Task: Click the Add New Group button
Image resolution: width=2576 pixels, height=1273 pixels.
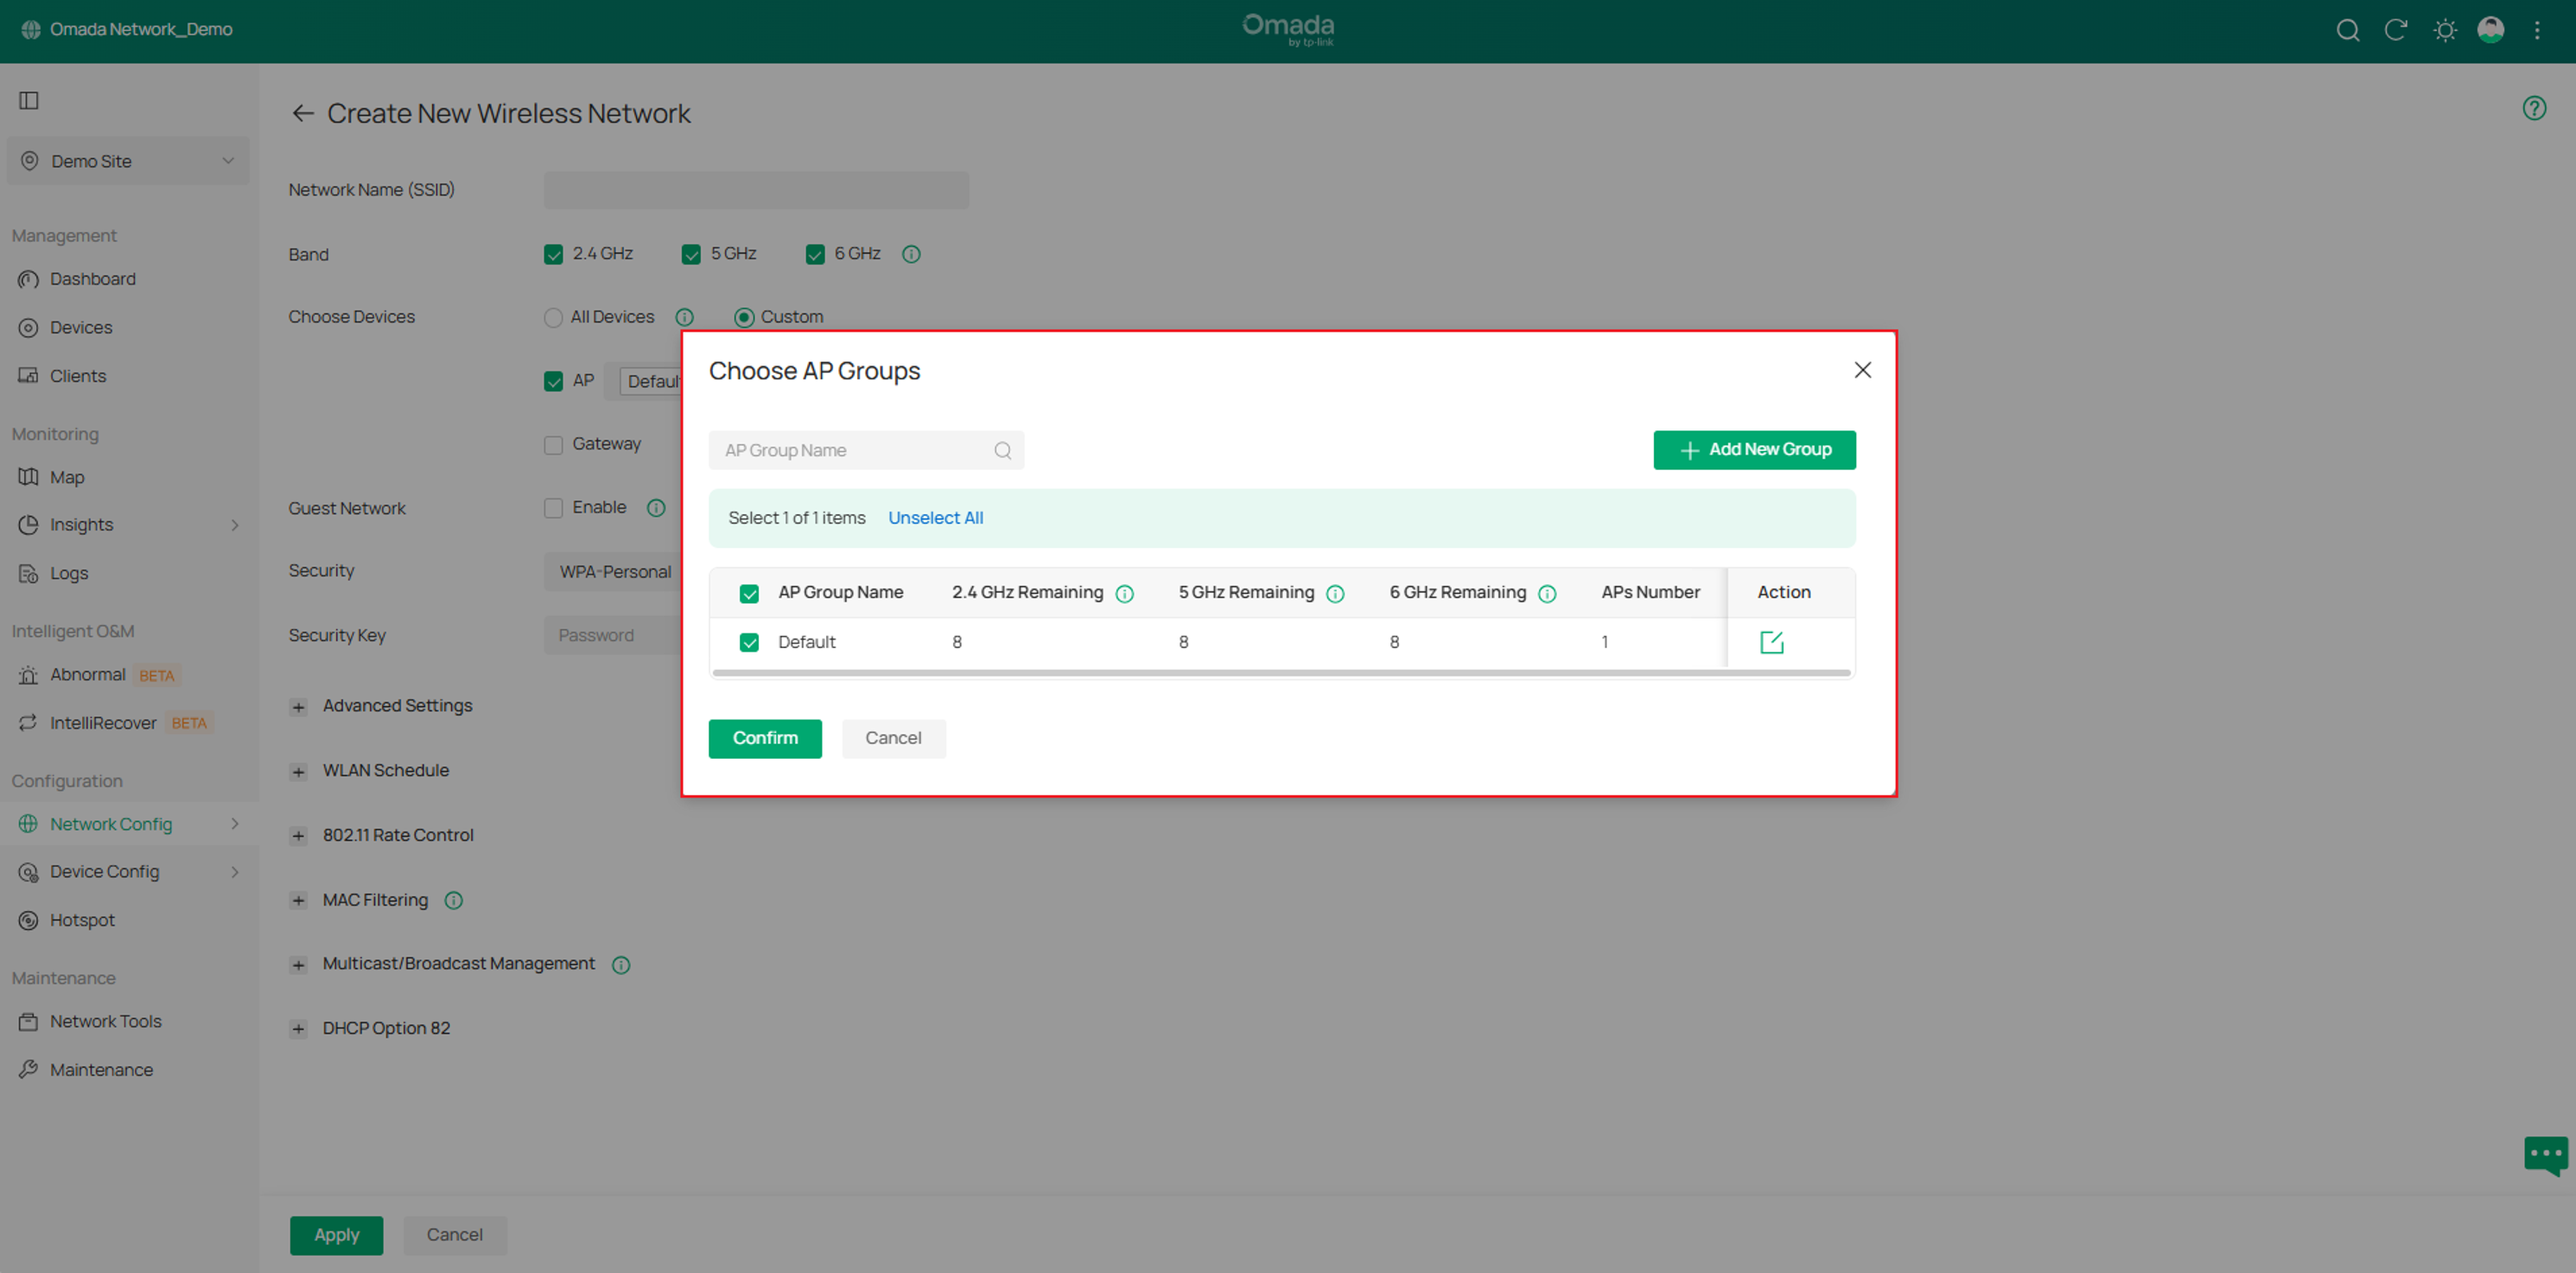Action: coord(1754,450)
